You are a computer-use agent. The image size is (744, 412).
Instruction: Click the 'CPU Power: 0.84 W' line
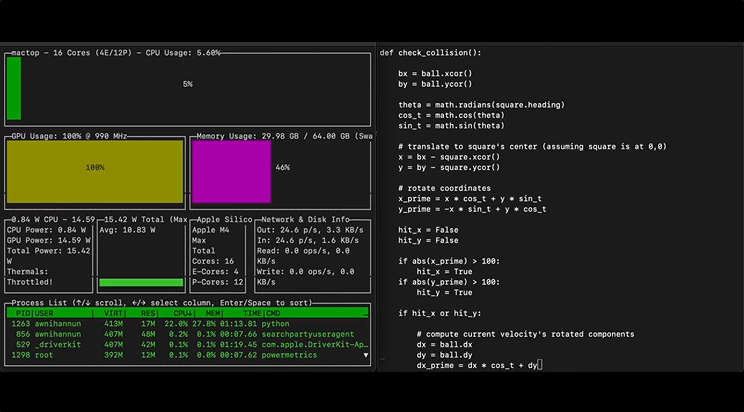point(46,230)
